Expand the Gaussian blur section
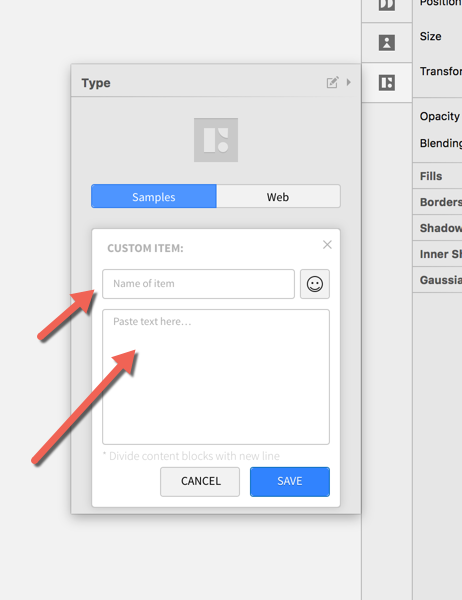This screenshot has width=462, height=600. pyautogui.click(x=437, y=280)
